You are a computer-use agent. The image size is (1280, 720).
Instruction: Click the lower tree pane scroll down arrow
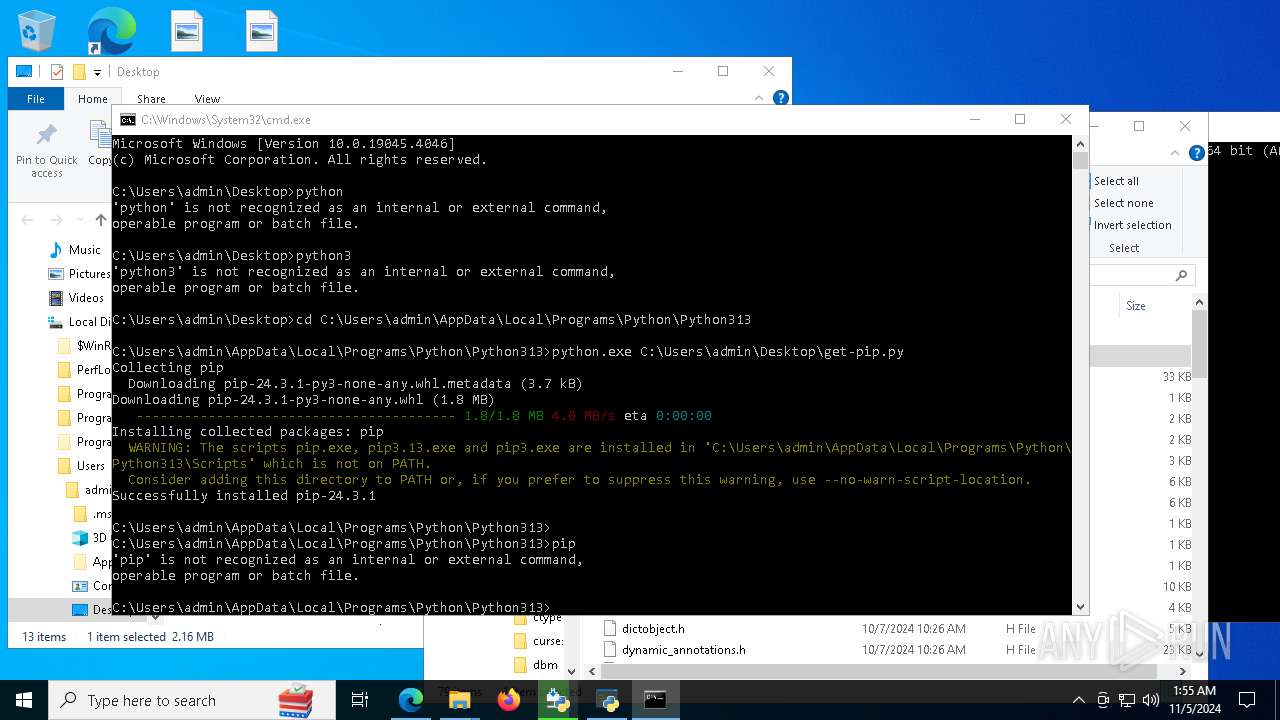(571, 671)
